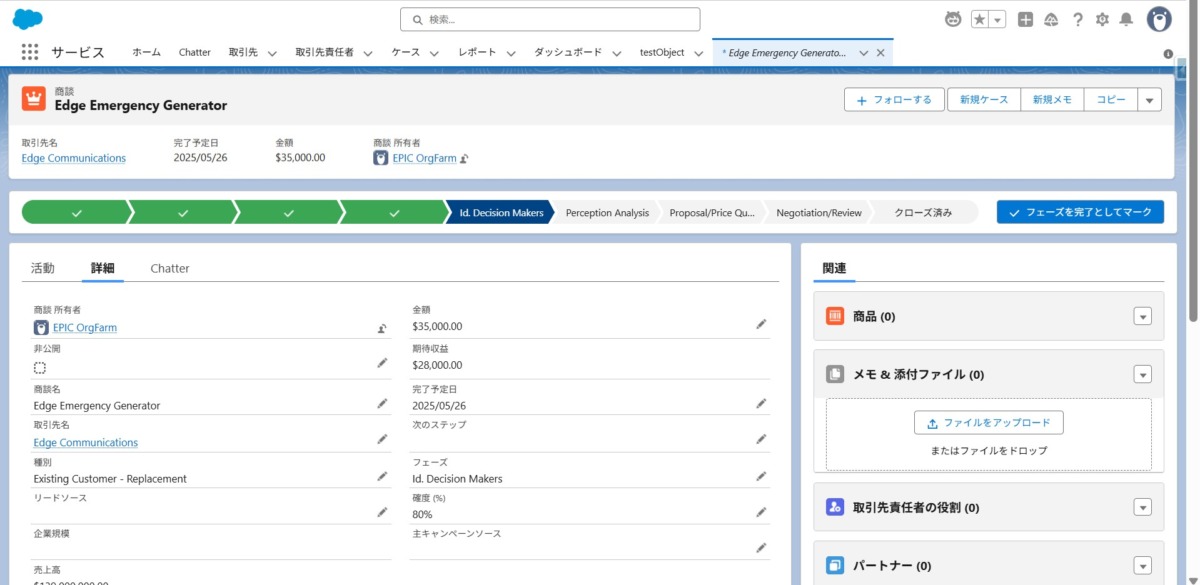Close the Edge Emergency Generator tab
Screen dimensions: 1200x585
click(x=880, y=53)
